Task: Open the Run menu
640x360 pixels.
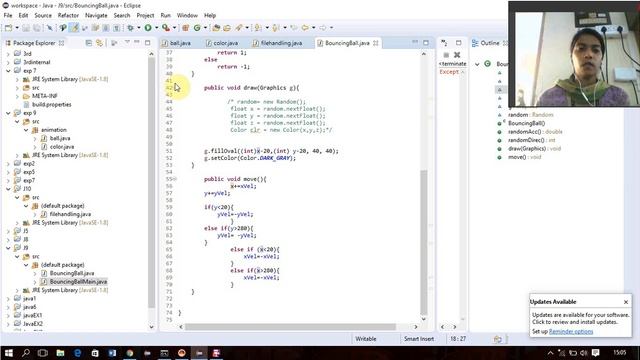Action: (165, 16)
